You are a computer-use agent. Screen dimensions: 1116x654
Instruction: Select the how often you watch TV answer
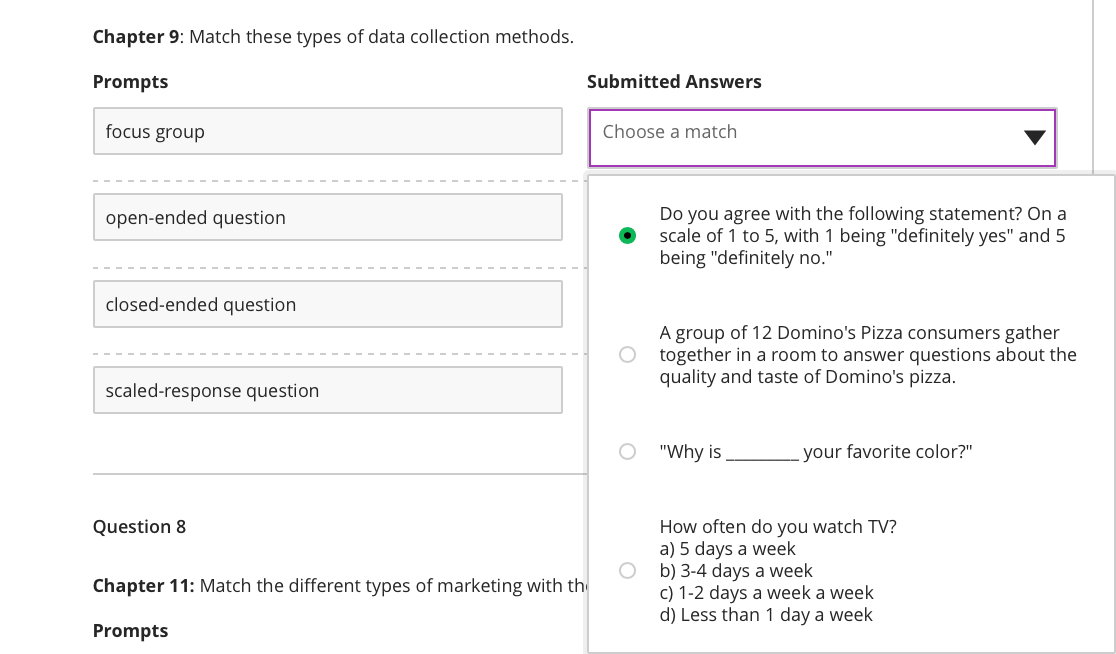(628, 570)
